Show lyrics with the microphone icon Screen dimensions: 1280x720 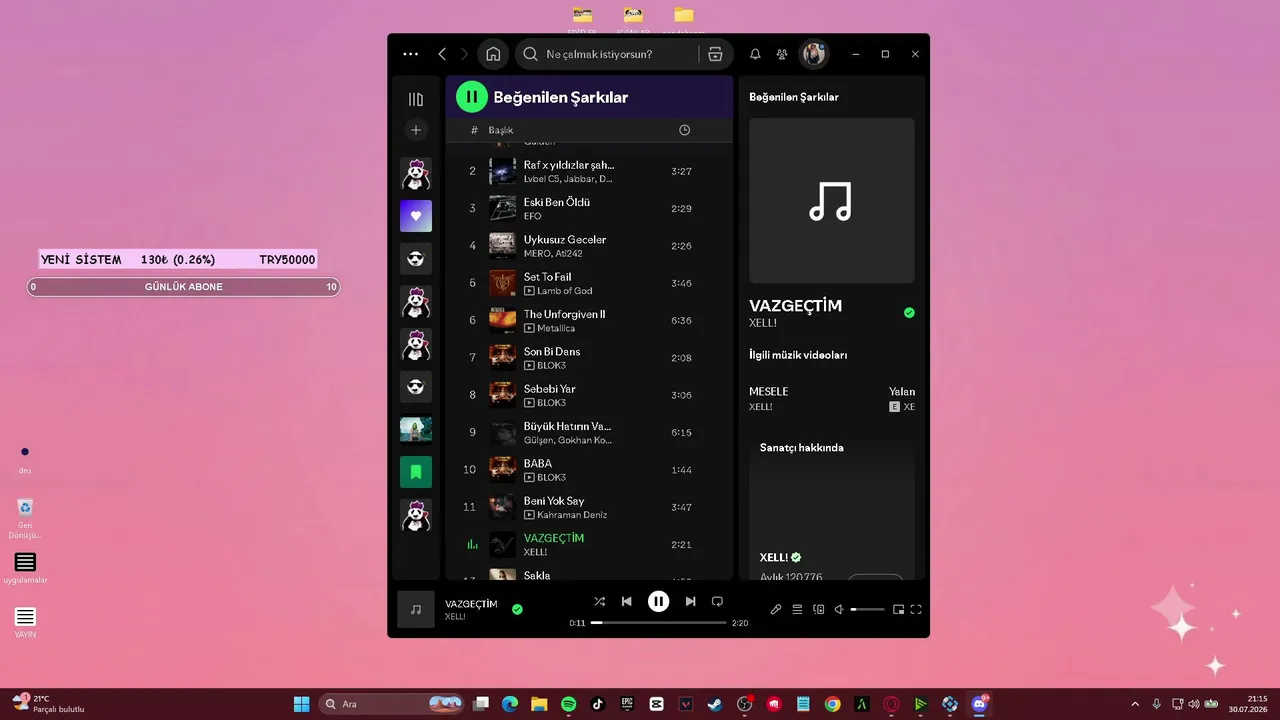[x=776, y=609]
